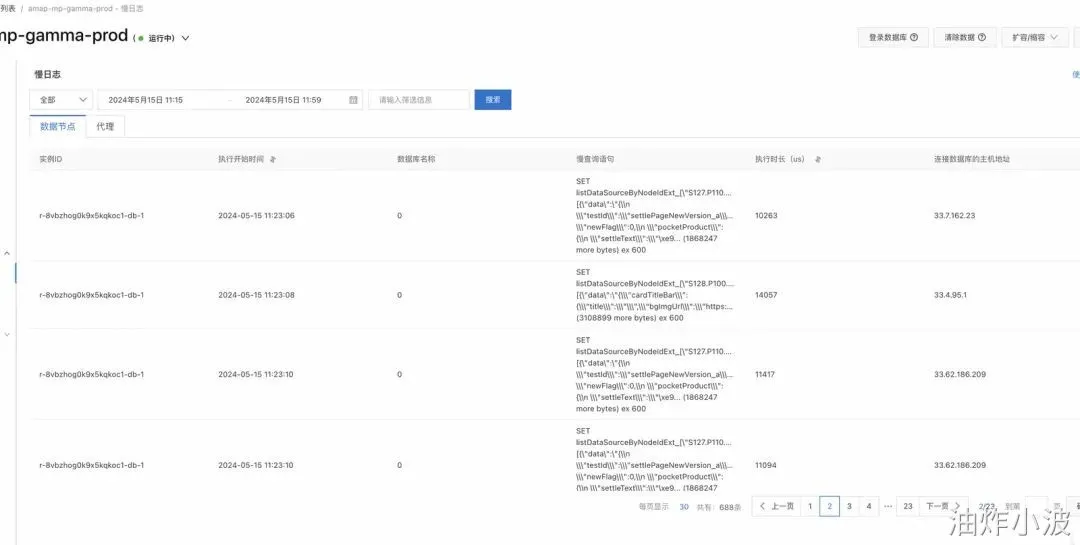Image resolution: width=1080 pixels, height=545 pixels.
Task: Open the 全部 filter dropdown
Action: [61, 100]
